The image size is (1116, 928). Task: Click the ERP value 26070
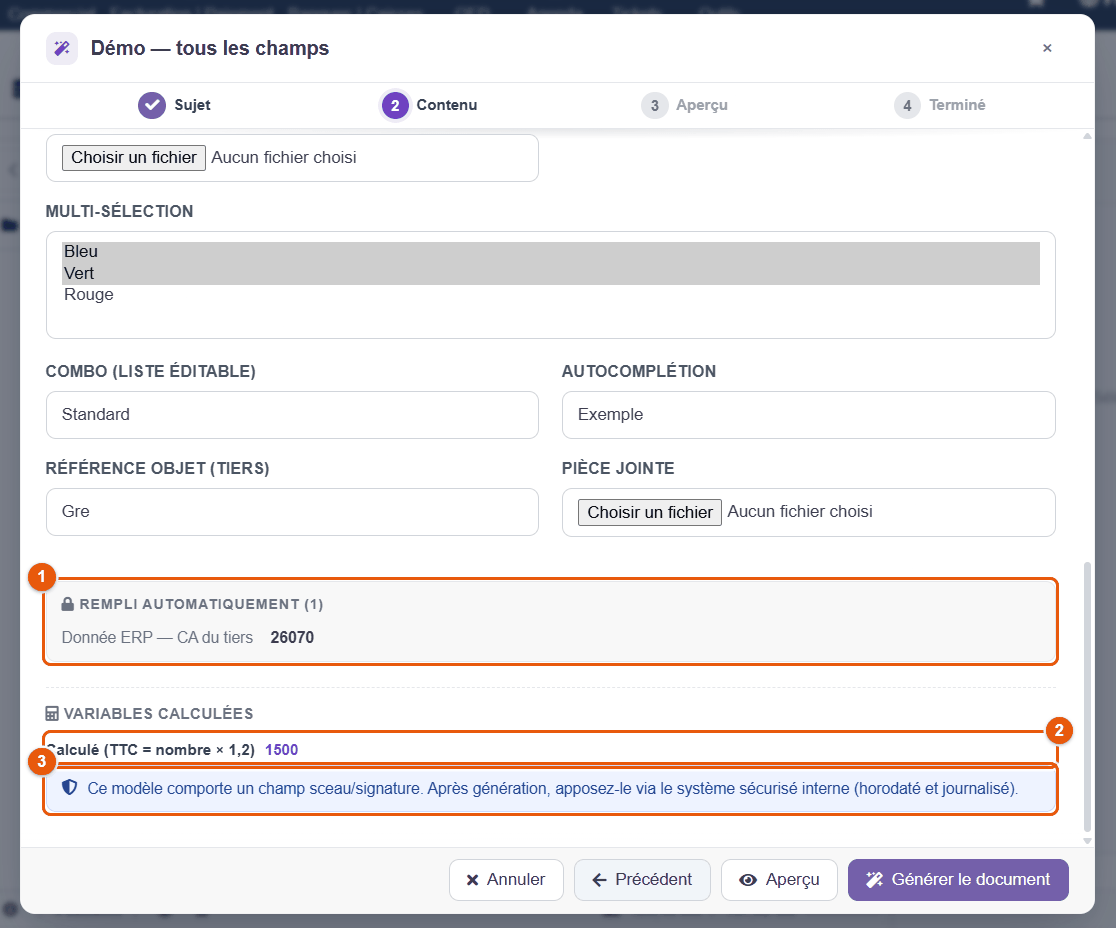point(292,638)
